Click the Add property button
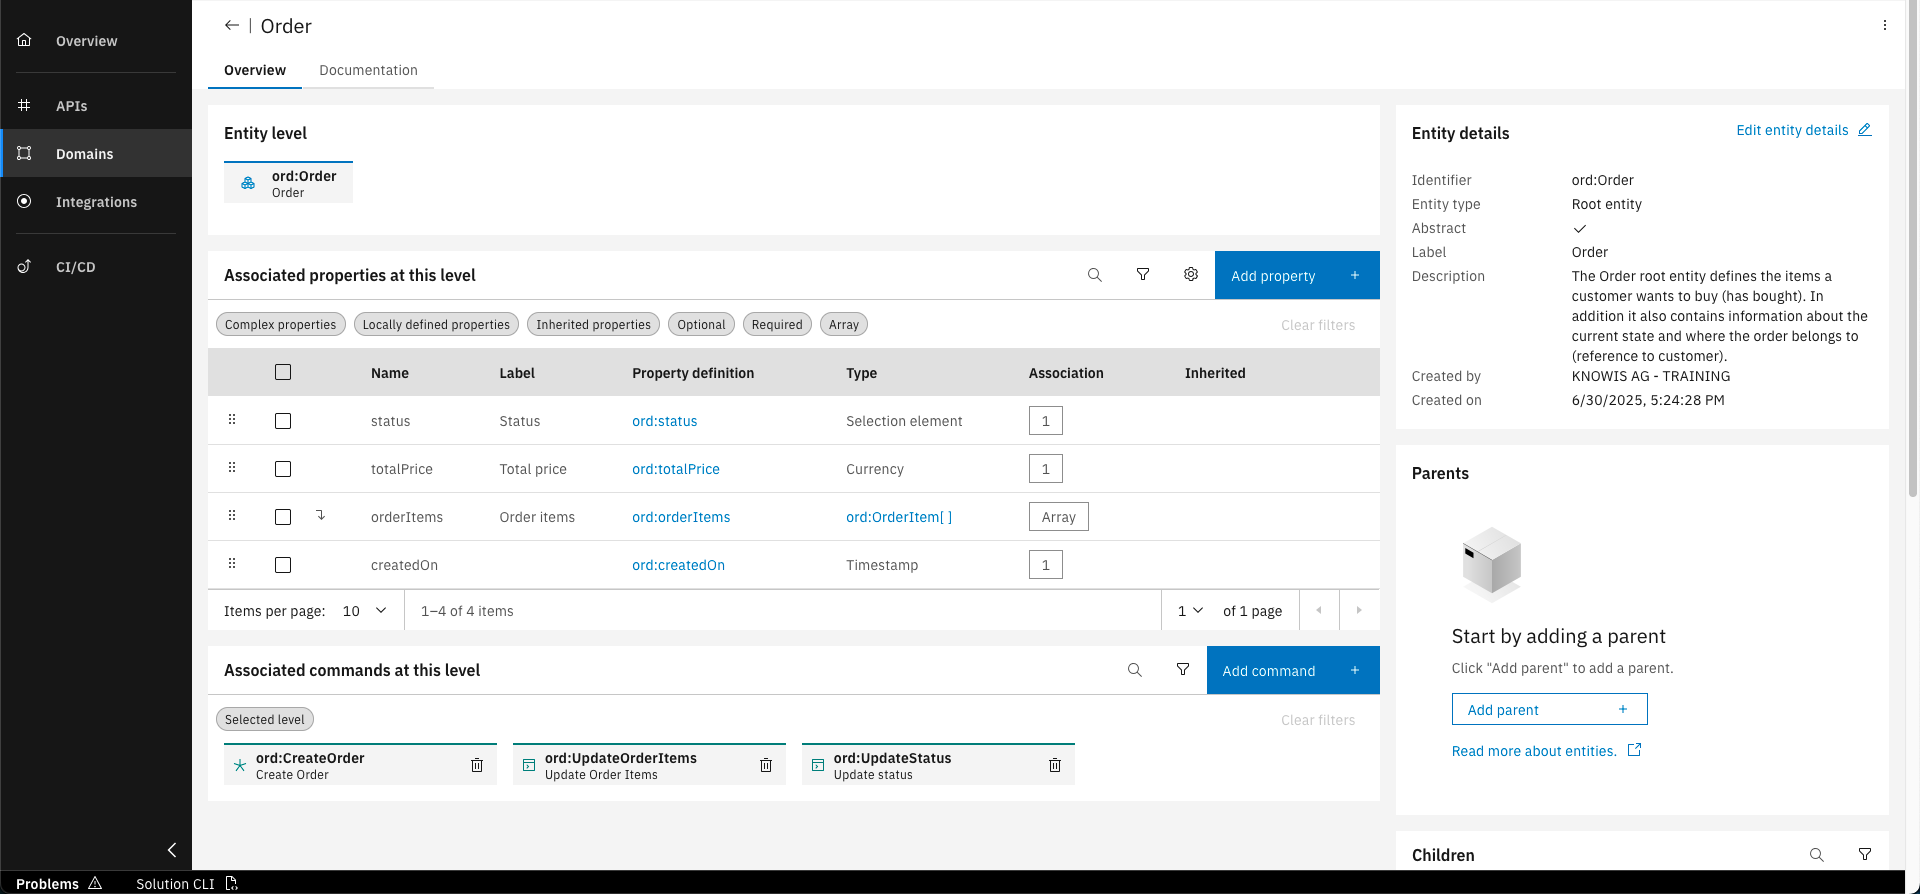Viewport: 1920px width, 894px height. pyautogui.click(x=1297, y=276)
